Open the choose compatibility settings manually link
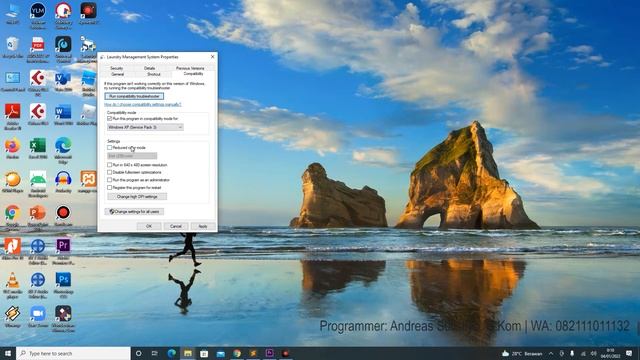Image resolution: width=640 pixels, height=360 pixels. click(x=142, y=104)
